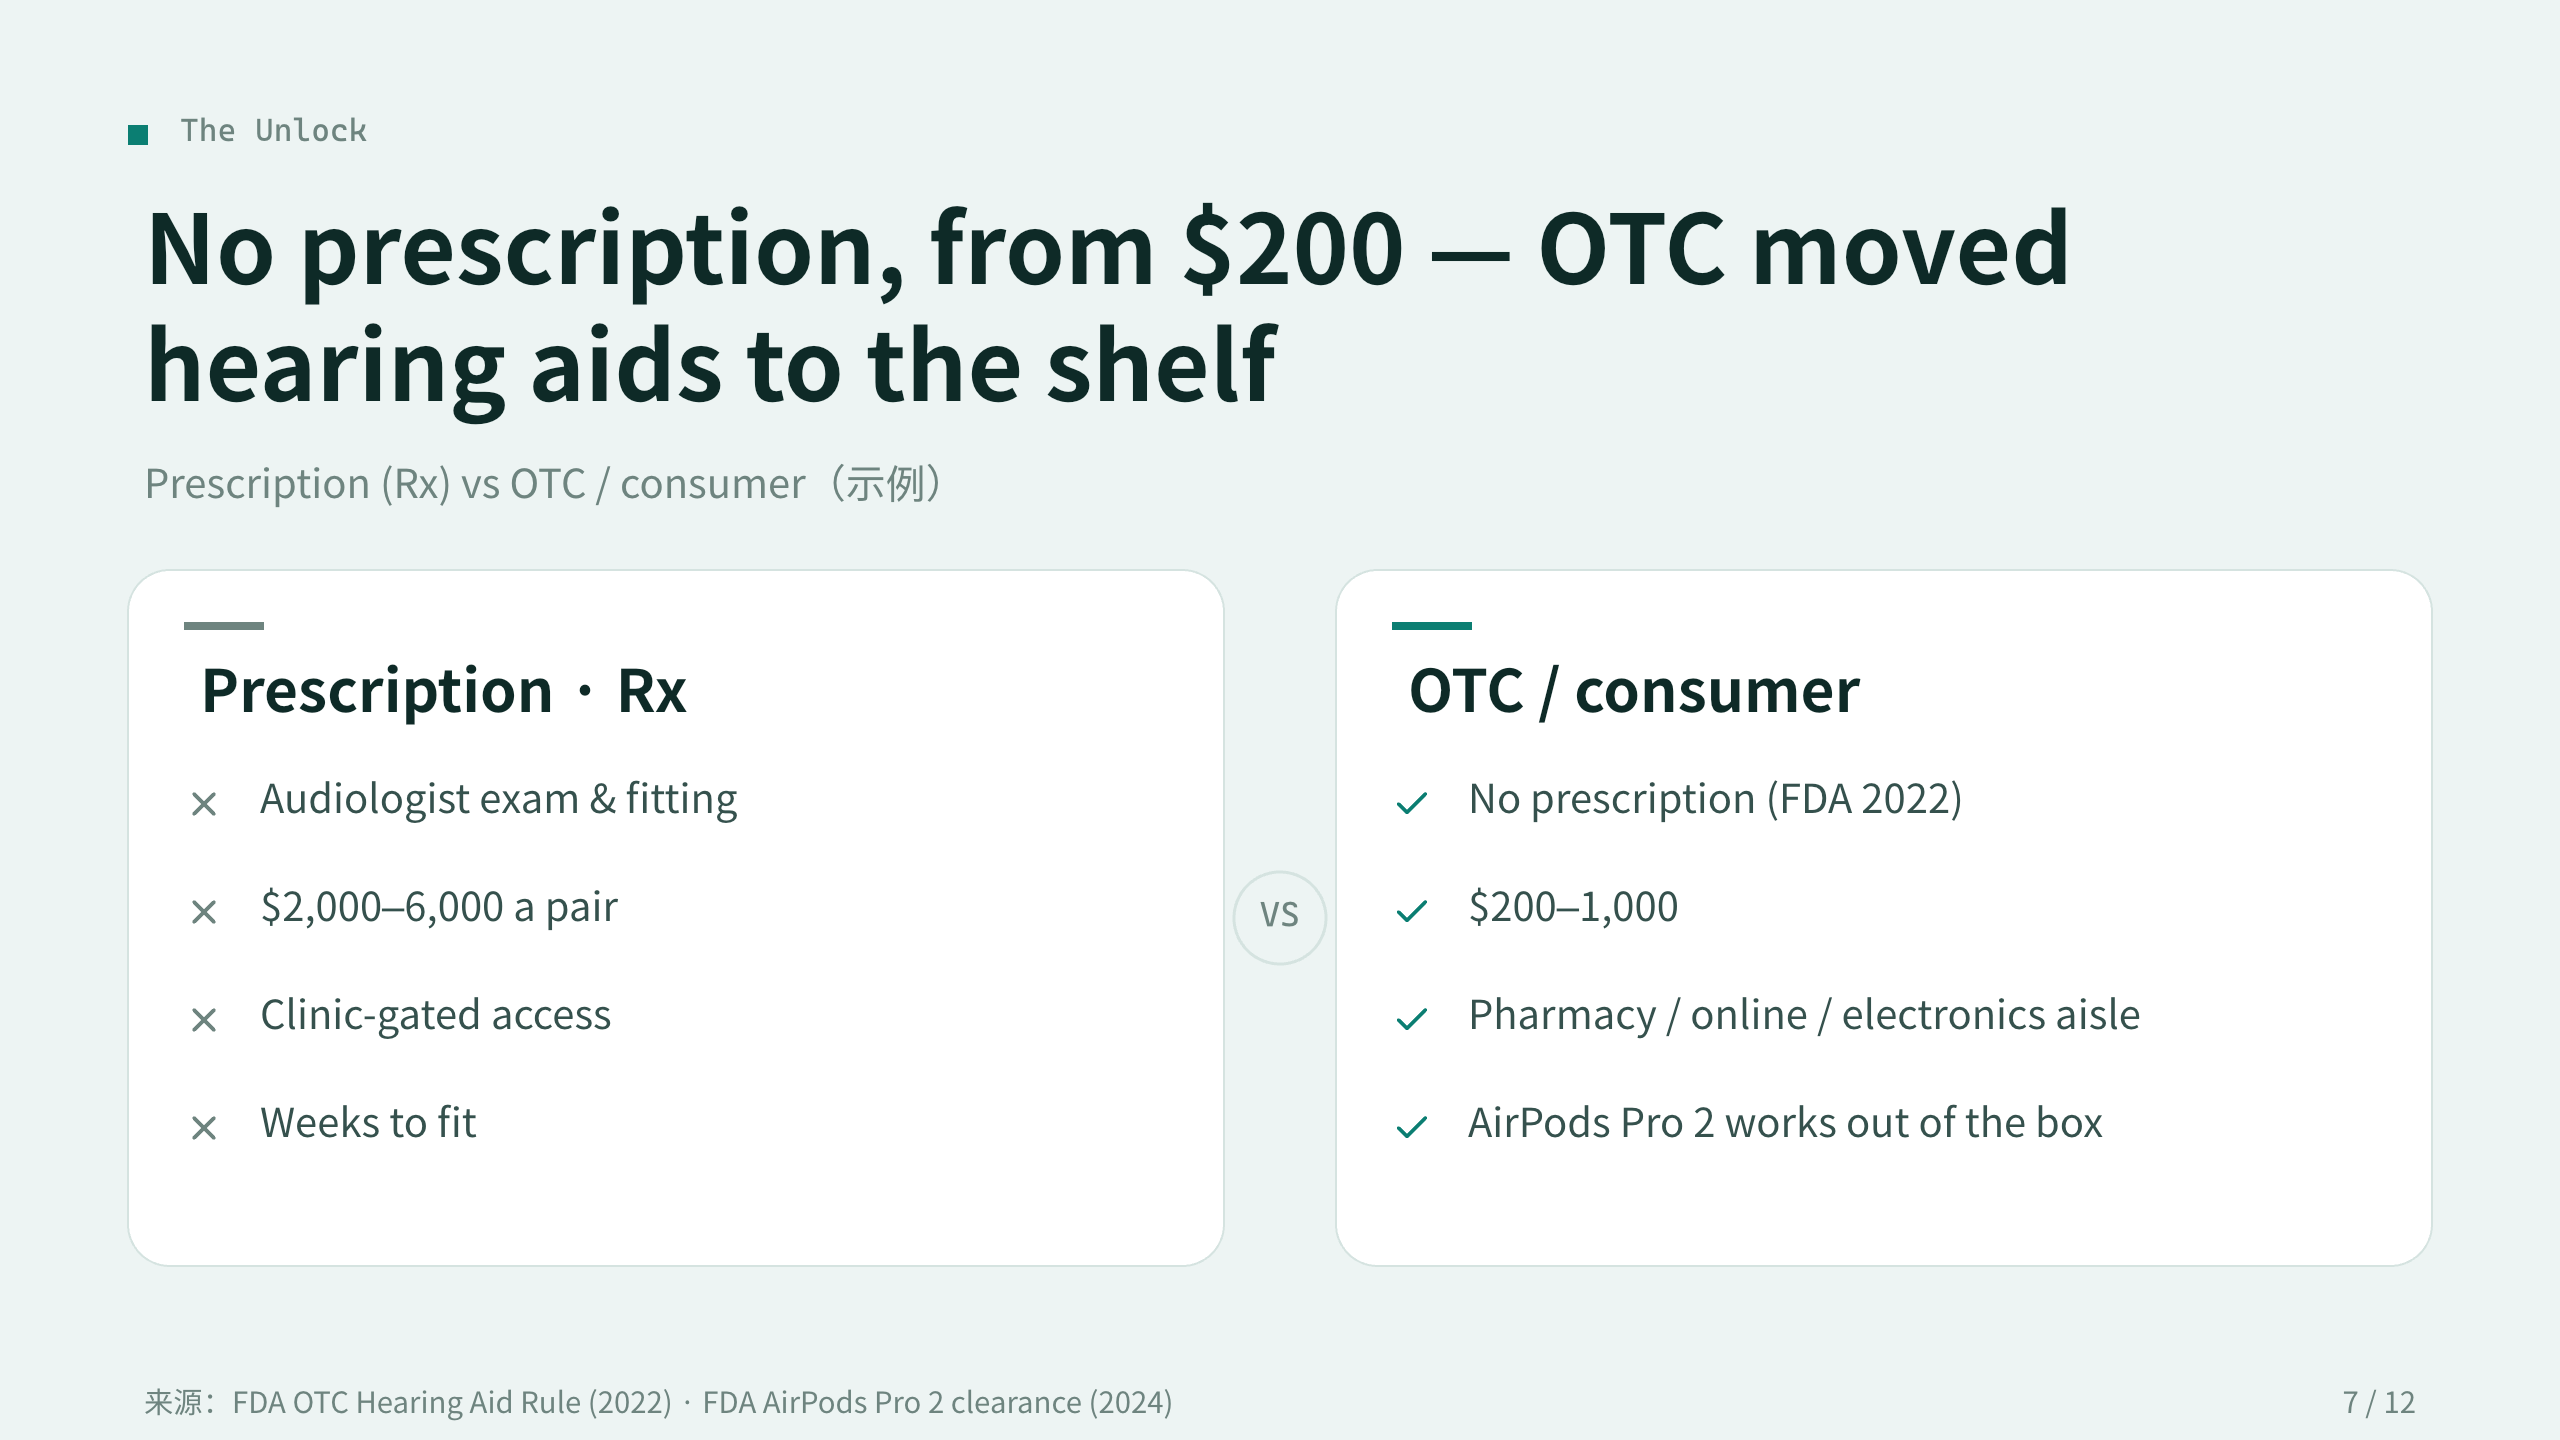Click the green square next to The Unlock
Viewport: 2560px width, 1440px height.
[x=138, y=134]
